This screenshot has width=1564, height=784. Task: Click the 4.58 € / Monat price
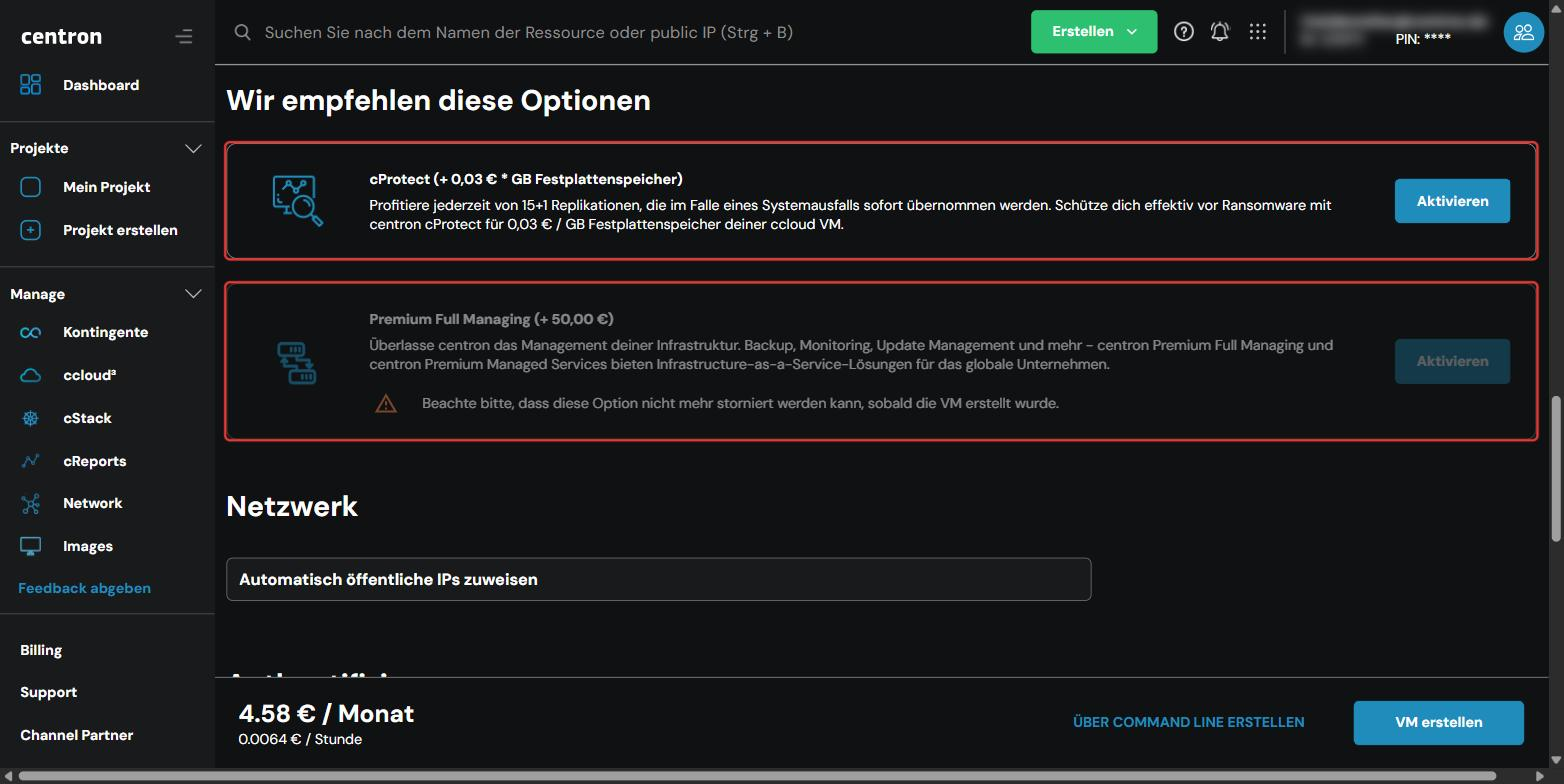pos(326,714)
